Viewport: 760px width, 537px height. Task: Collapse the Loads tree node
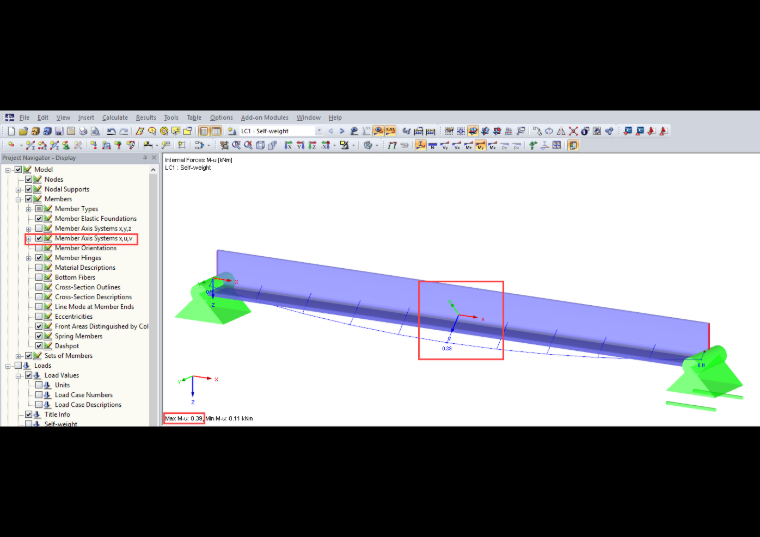[8, 366]
